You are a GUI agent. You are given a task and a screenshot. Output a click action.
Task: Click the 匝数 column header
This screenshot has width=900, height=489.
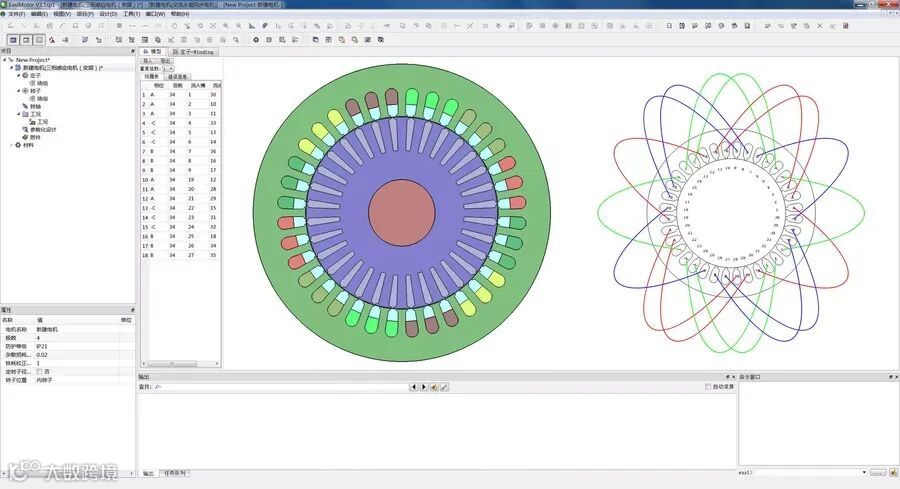(177, 86)
